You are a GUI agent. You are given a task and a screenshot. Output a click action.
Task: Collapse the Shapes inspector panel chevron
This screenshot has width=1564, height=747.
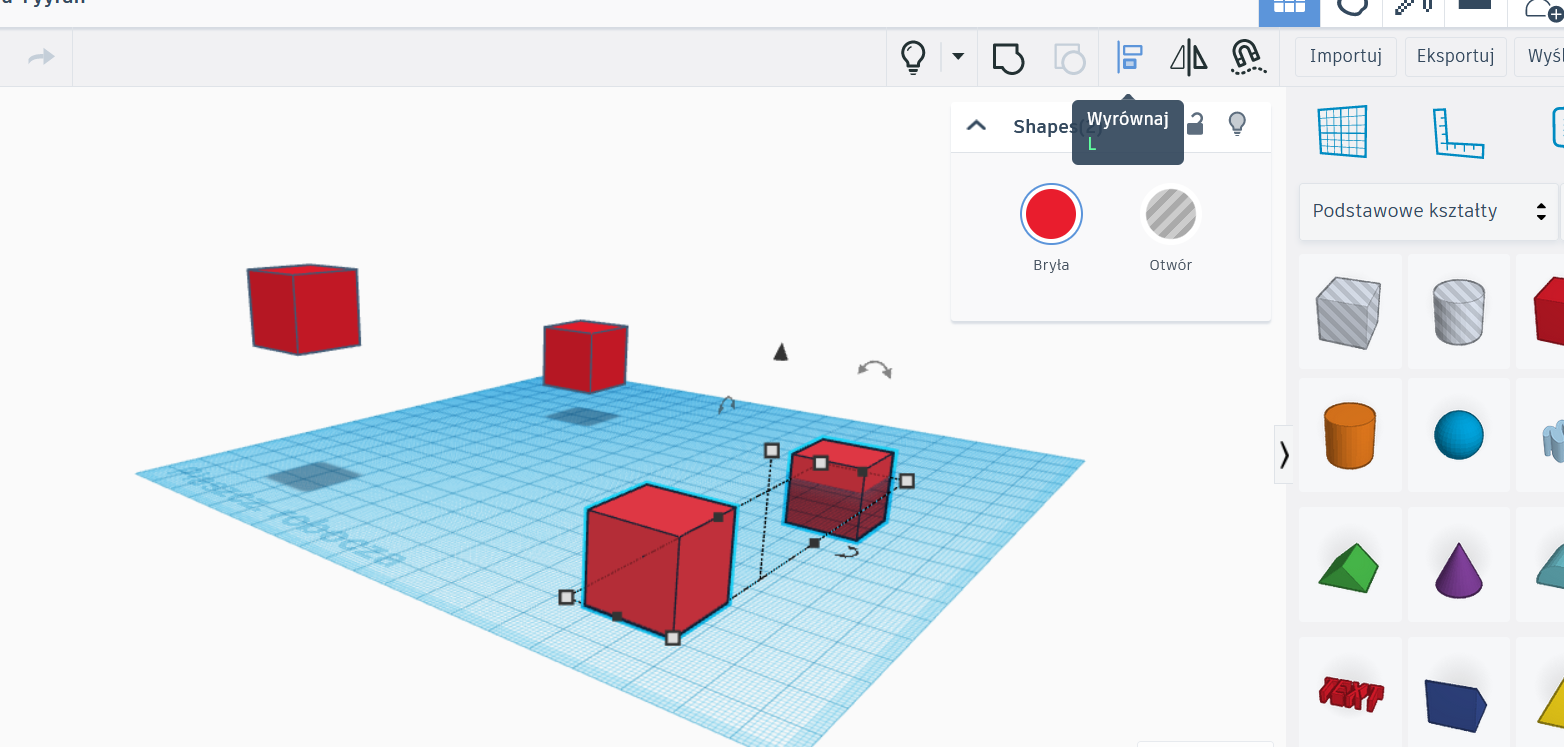977,126
